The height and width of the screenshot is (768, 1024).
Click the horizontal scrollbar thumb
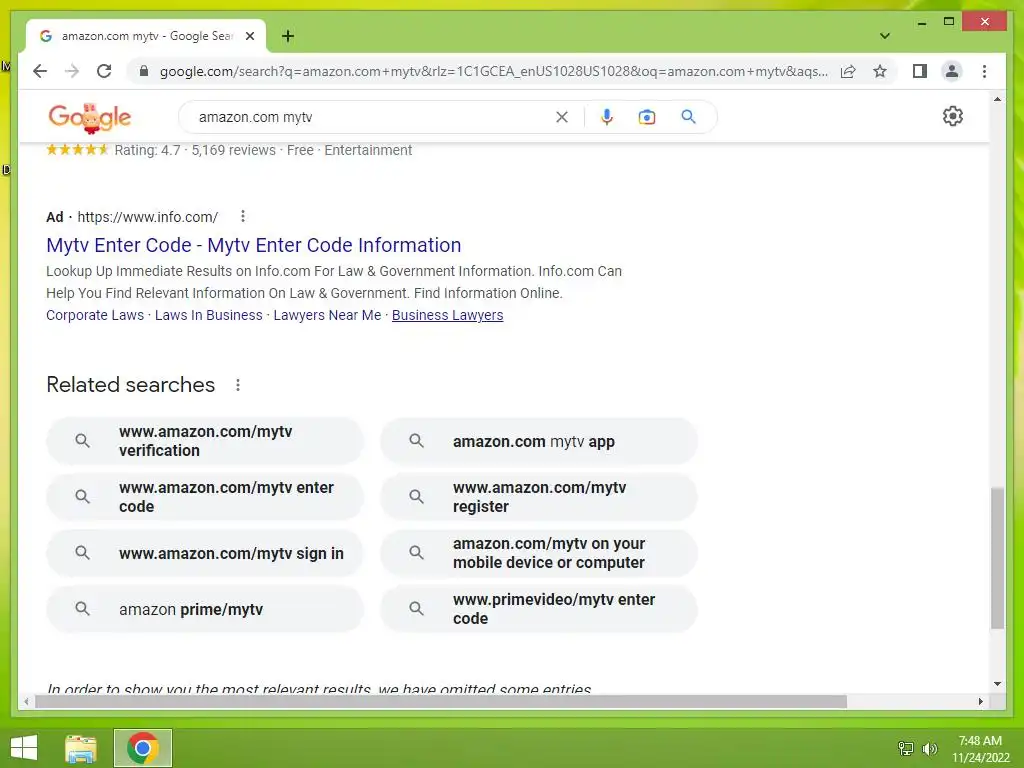coord(441,701)
